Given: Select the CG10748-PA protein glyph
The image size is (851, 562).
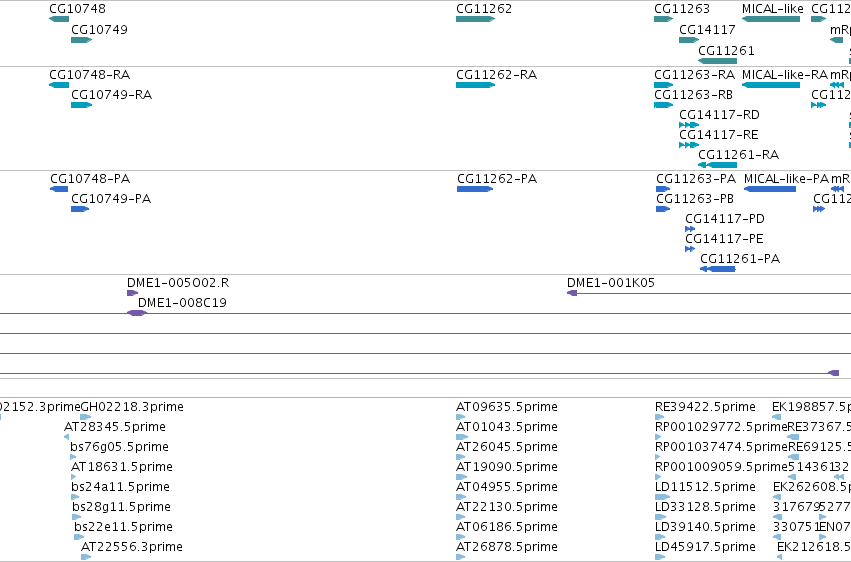Looking at the screenshot, I should [x=59, y=189].
